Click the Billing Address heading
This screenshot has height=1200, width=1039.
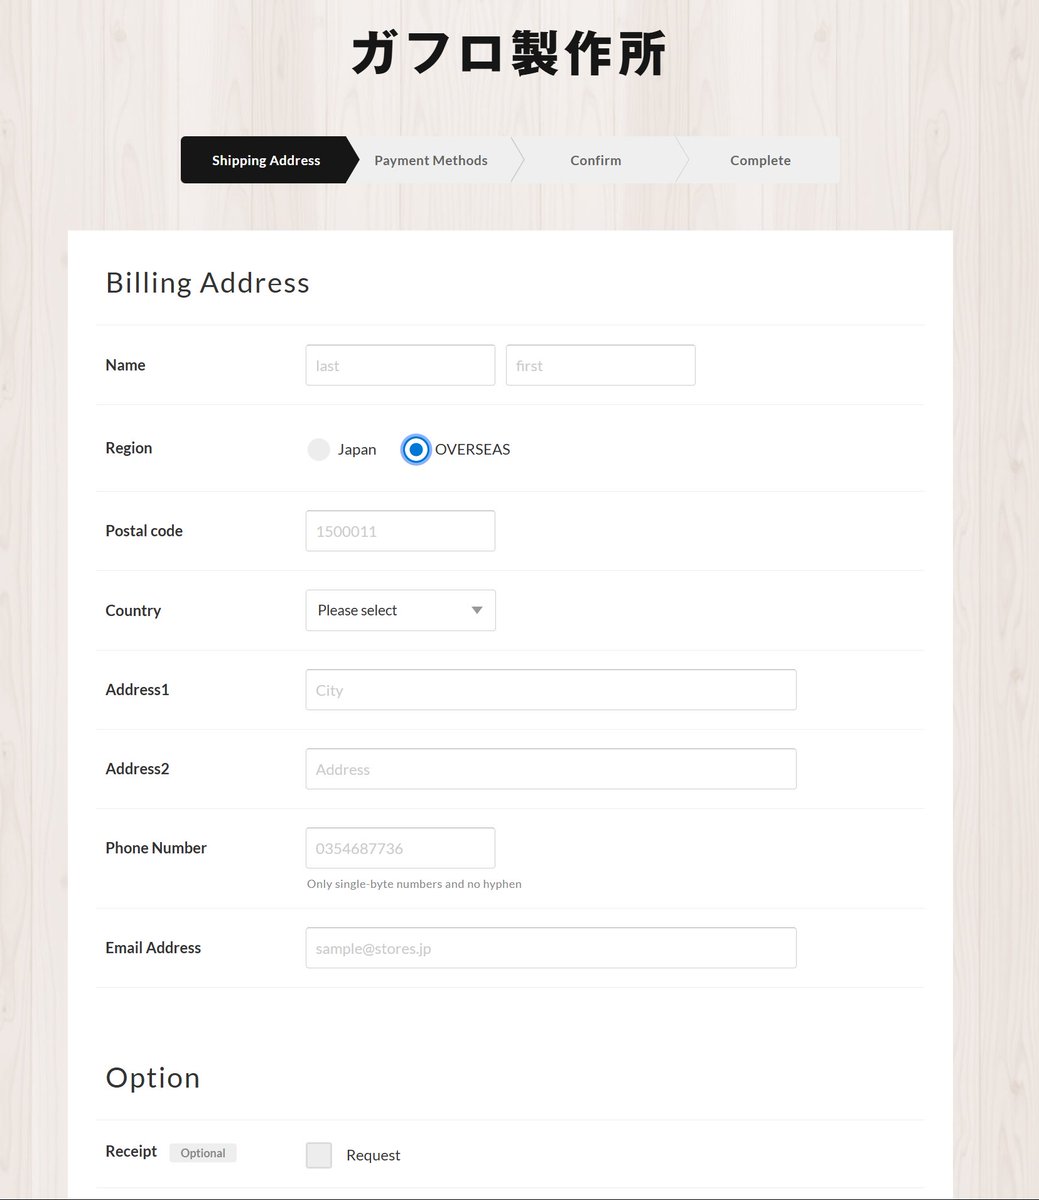pyautogui.click(x=208, y=283)
